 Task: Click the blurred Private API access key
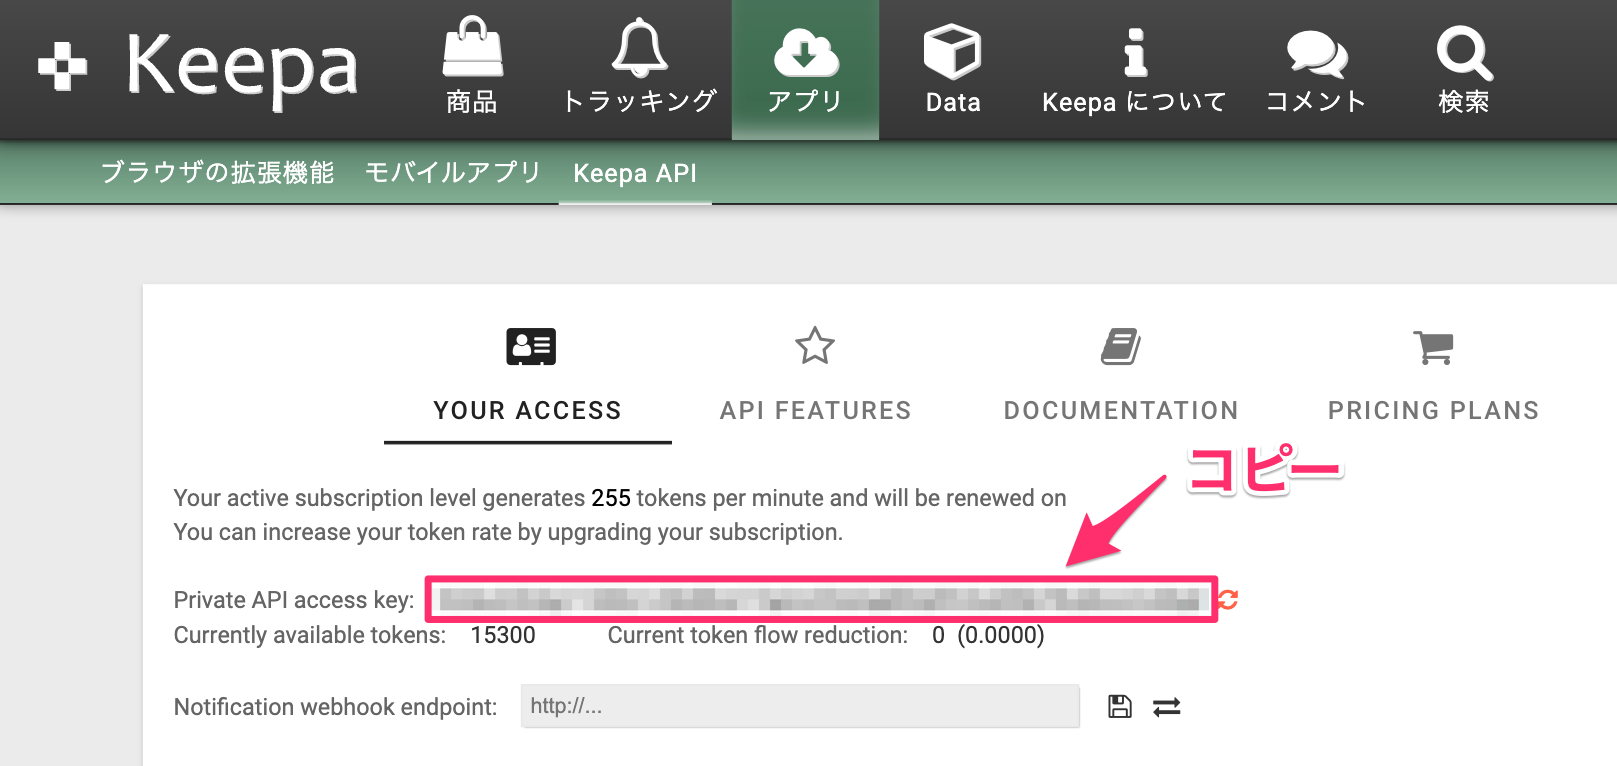(x=820, y=599)
